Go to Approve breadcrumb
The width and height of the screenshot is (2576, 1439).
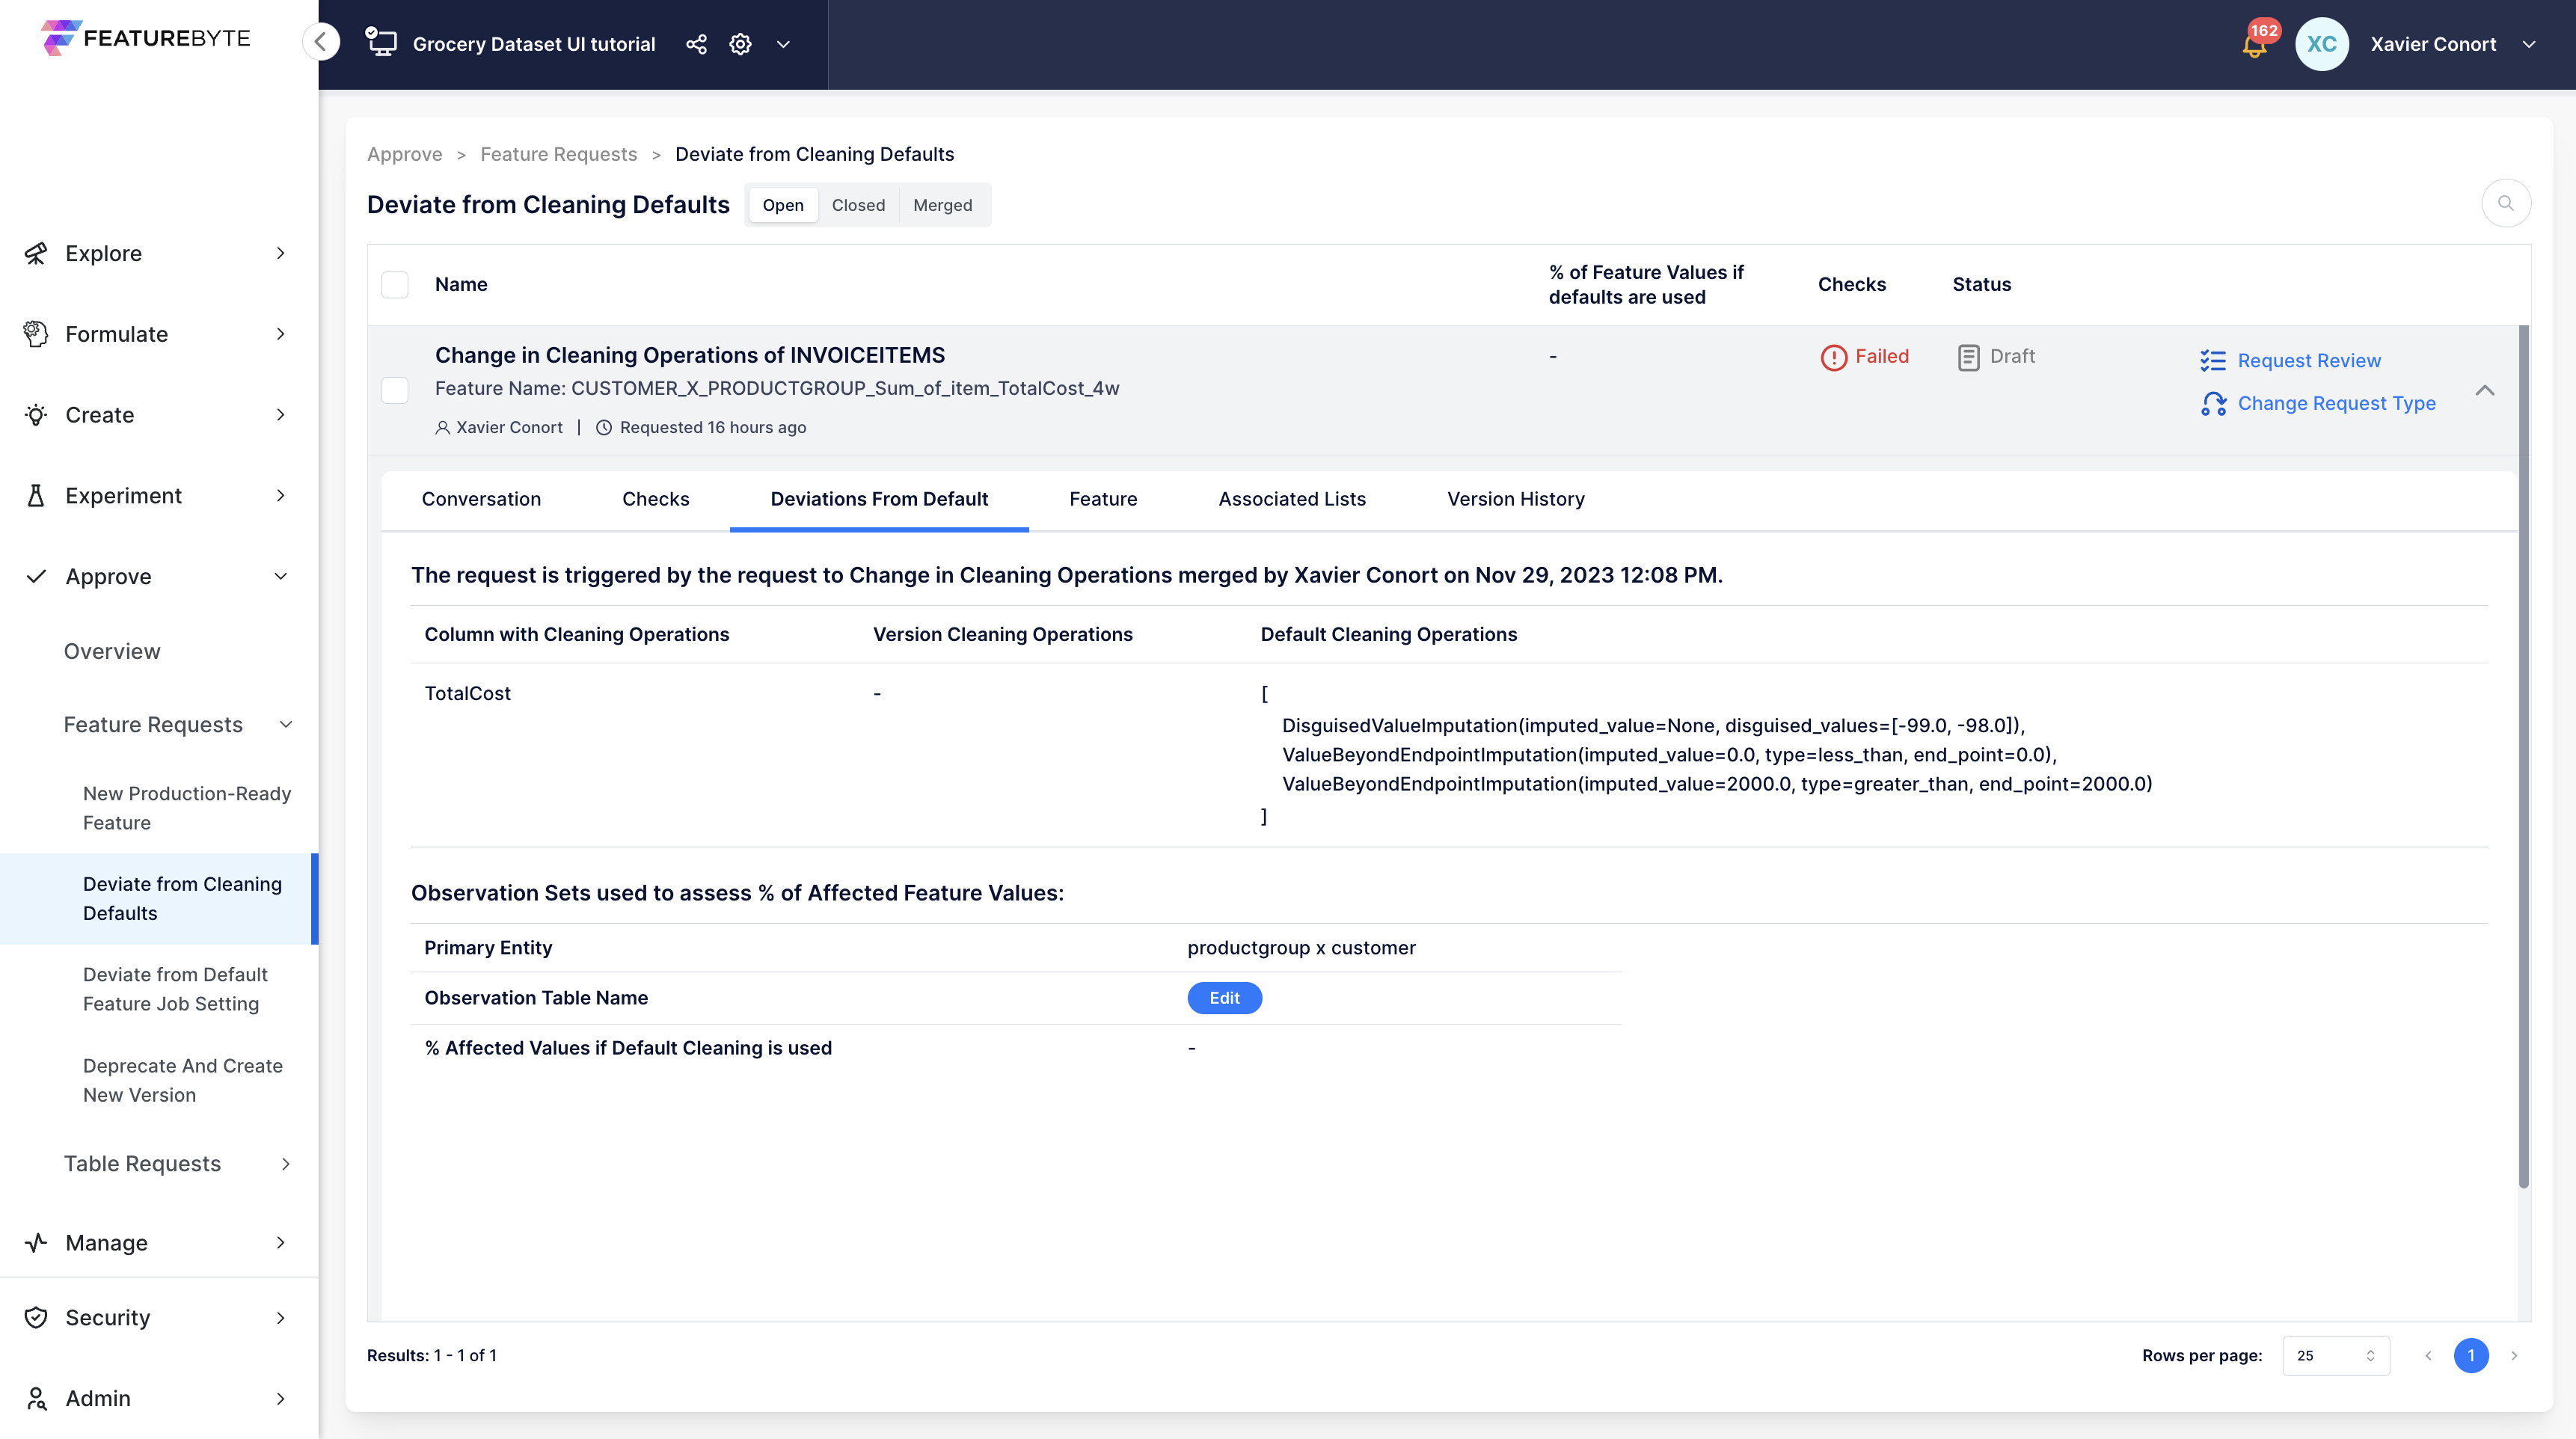click(x=404, y=154)
